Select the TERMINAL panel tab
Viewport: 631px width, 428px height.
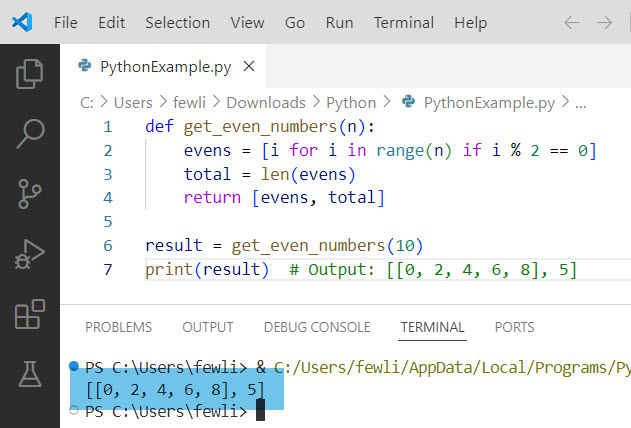pyautogui.click(x=432, y=327)
